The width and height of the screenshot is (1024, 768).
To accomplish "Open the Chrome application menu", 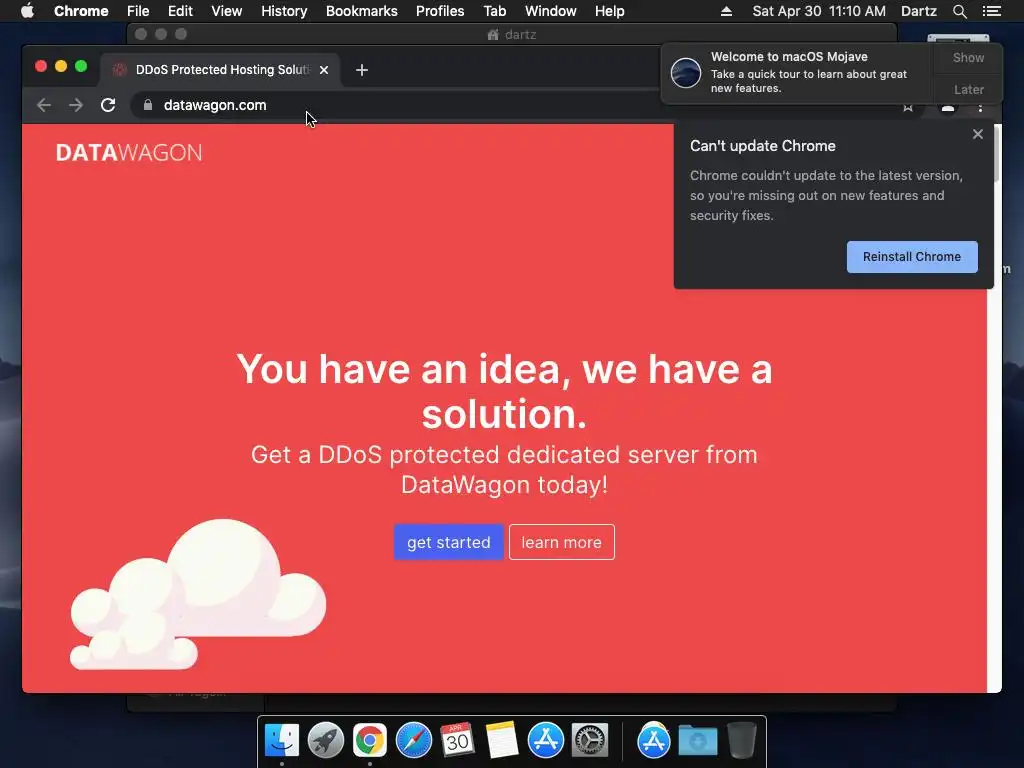I will point(81,11).
